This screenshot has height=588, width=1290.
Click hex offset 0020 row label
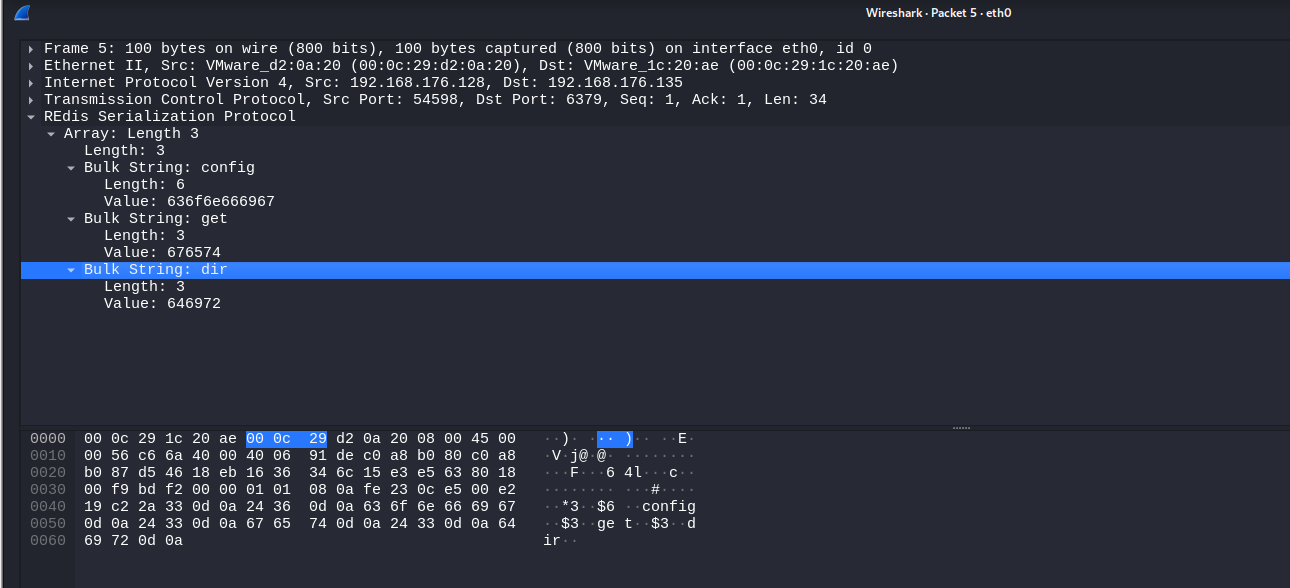(x=48, y=473)
